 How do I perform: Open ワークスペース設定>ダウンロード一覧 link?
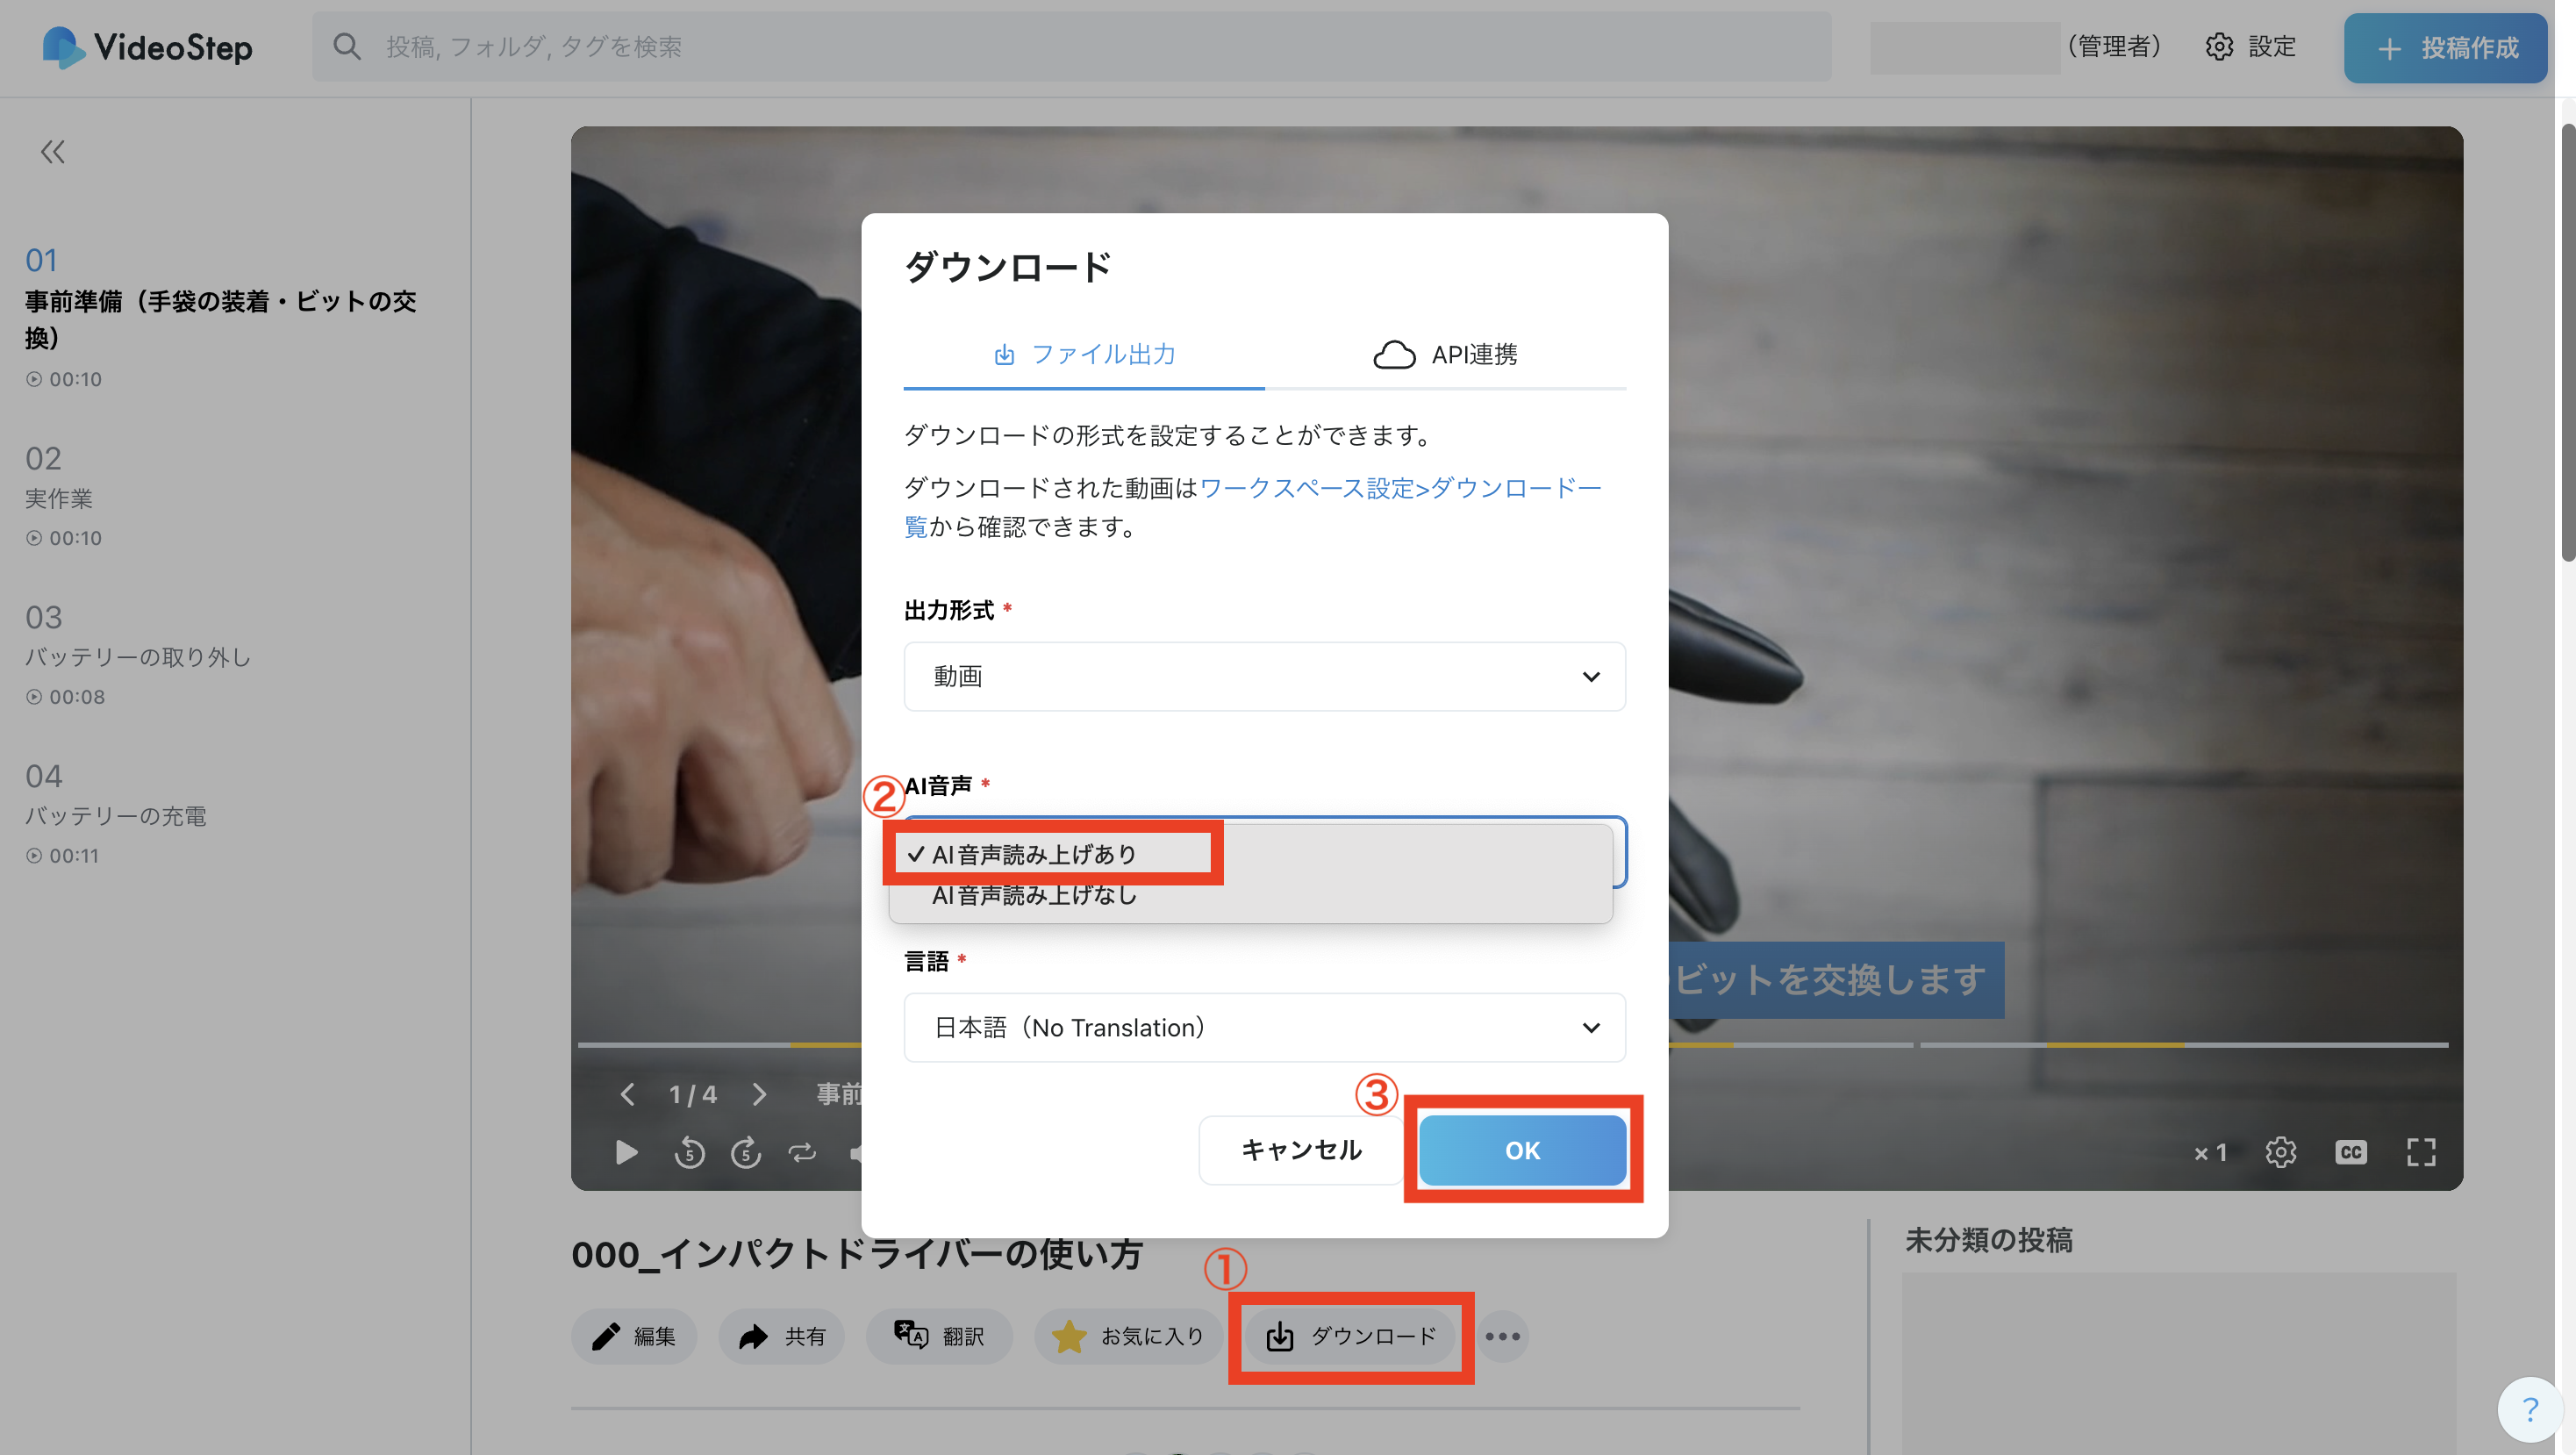pos(1400,488)
